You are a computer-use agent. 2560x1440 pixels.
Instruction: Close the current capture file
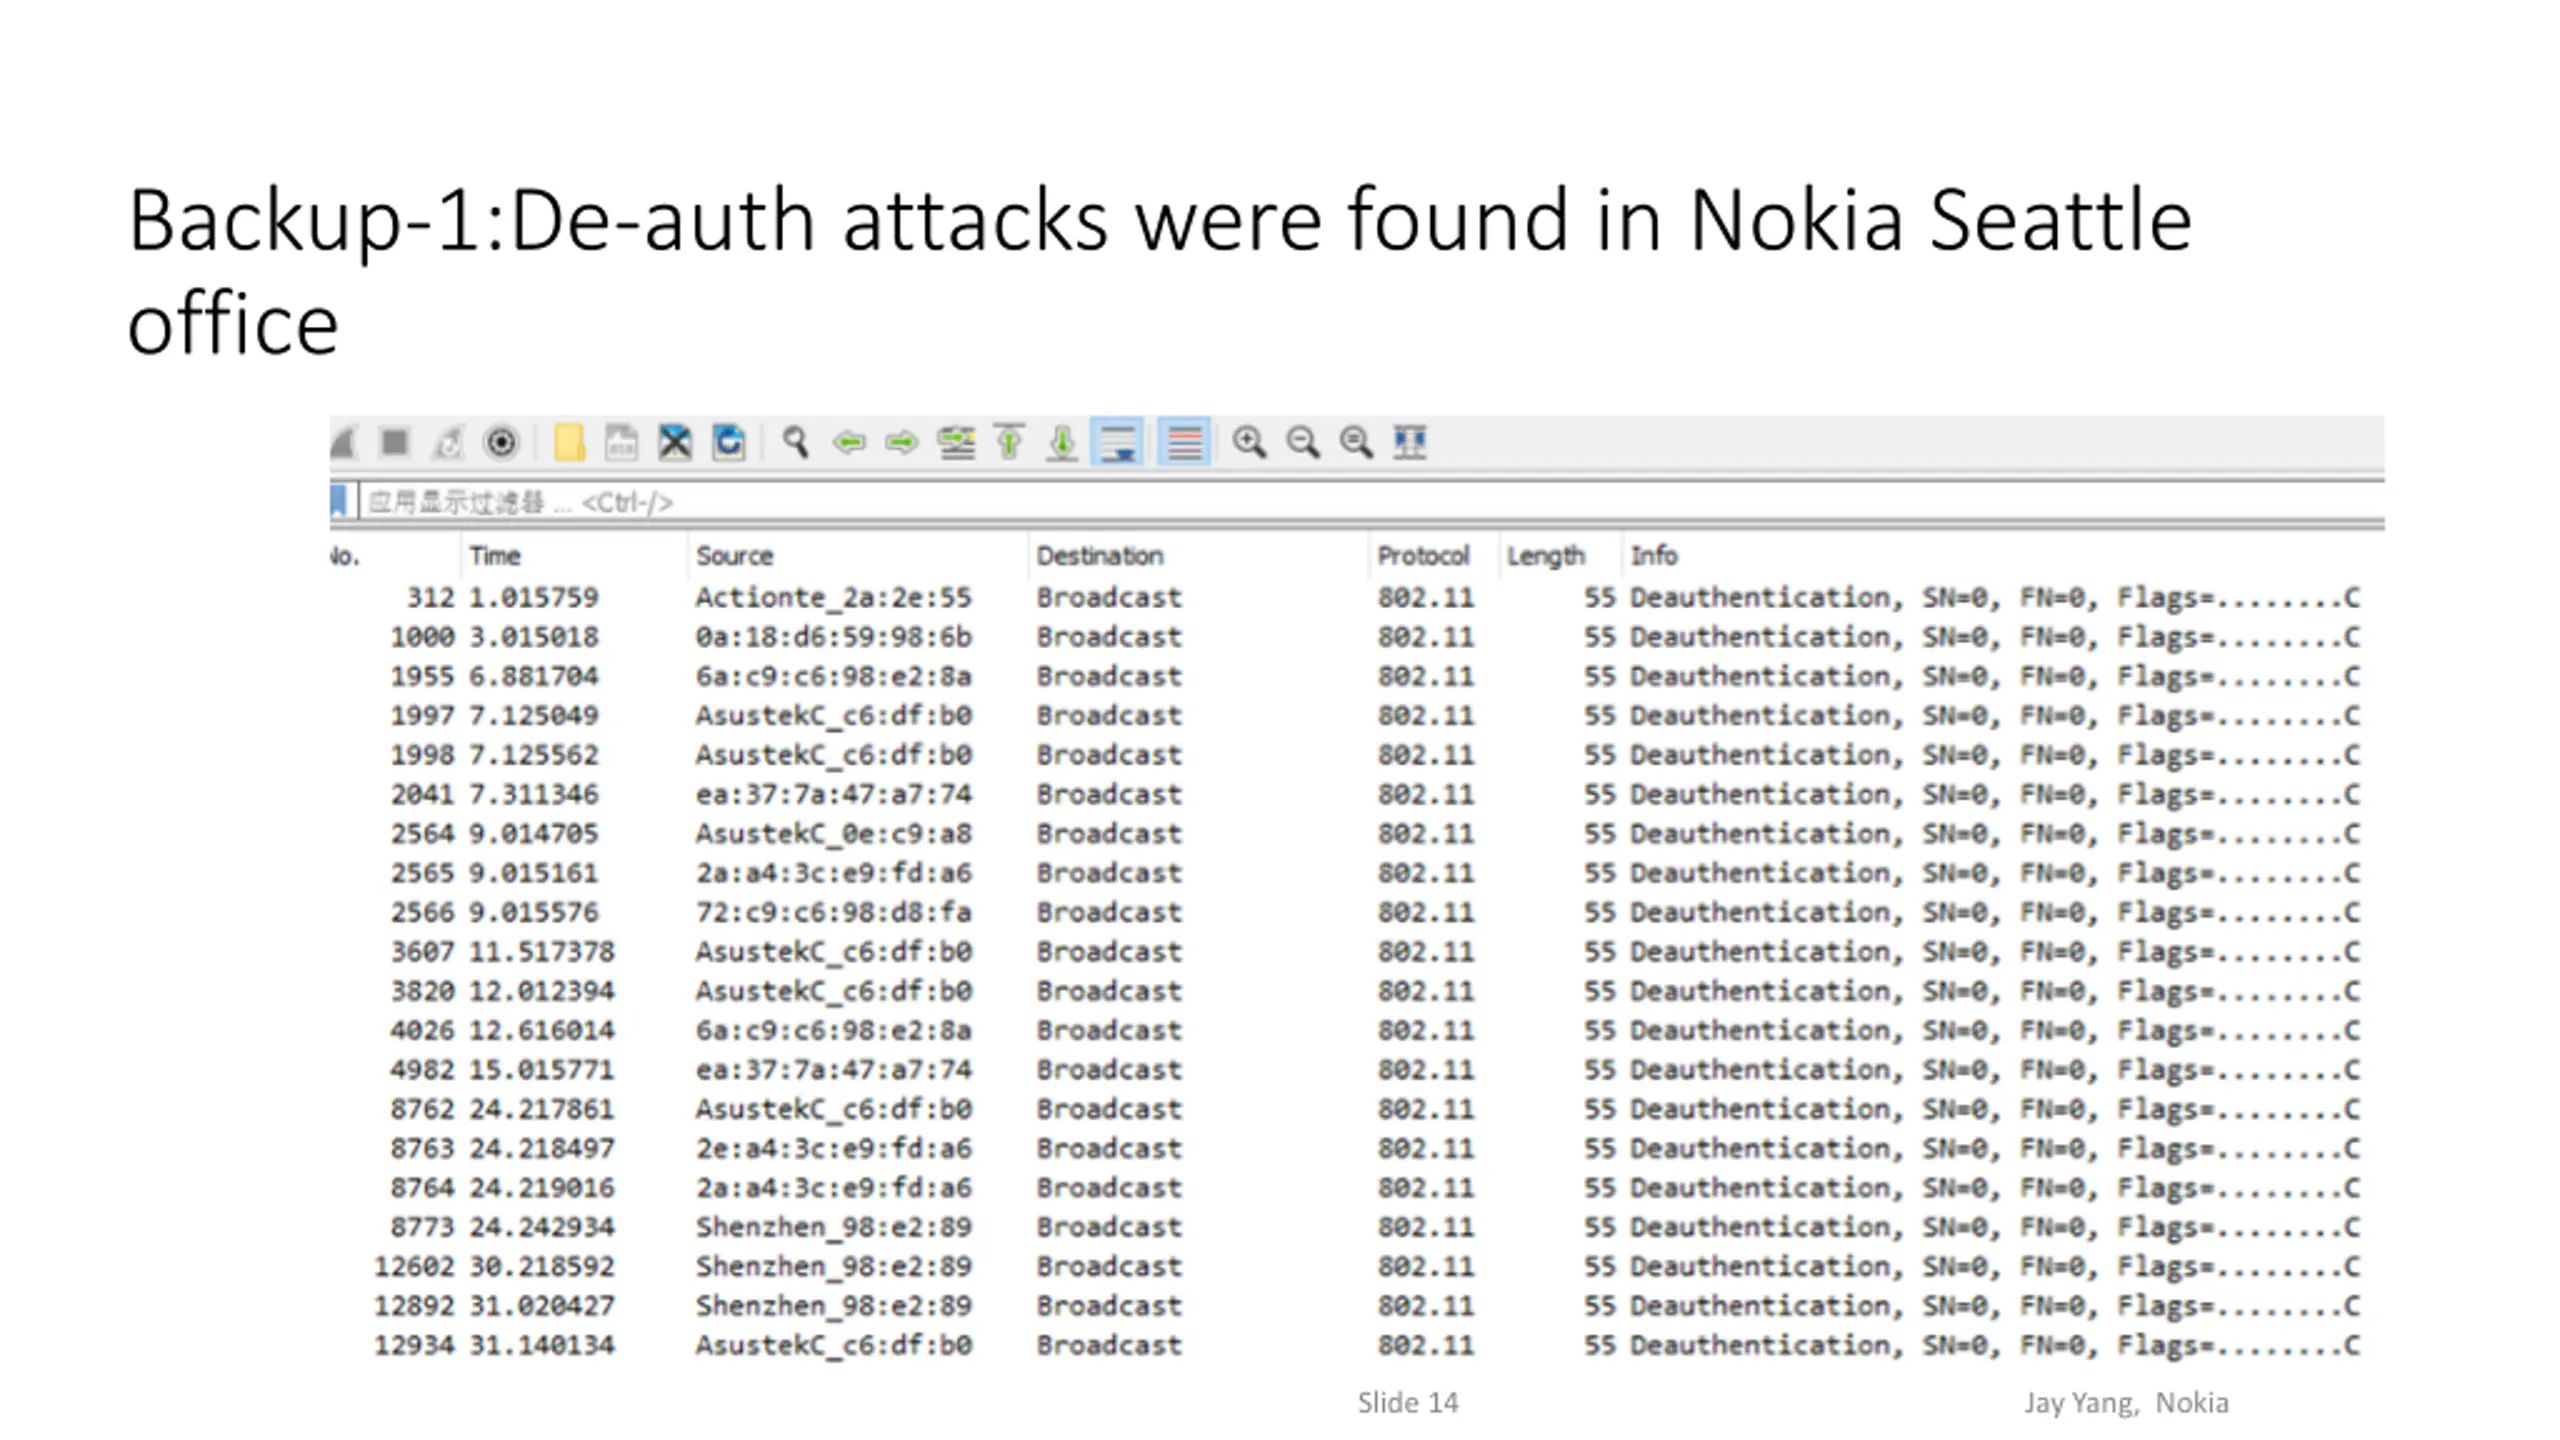coord(675,442)
